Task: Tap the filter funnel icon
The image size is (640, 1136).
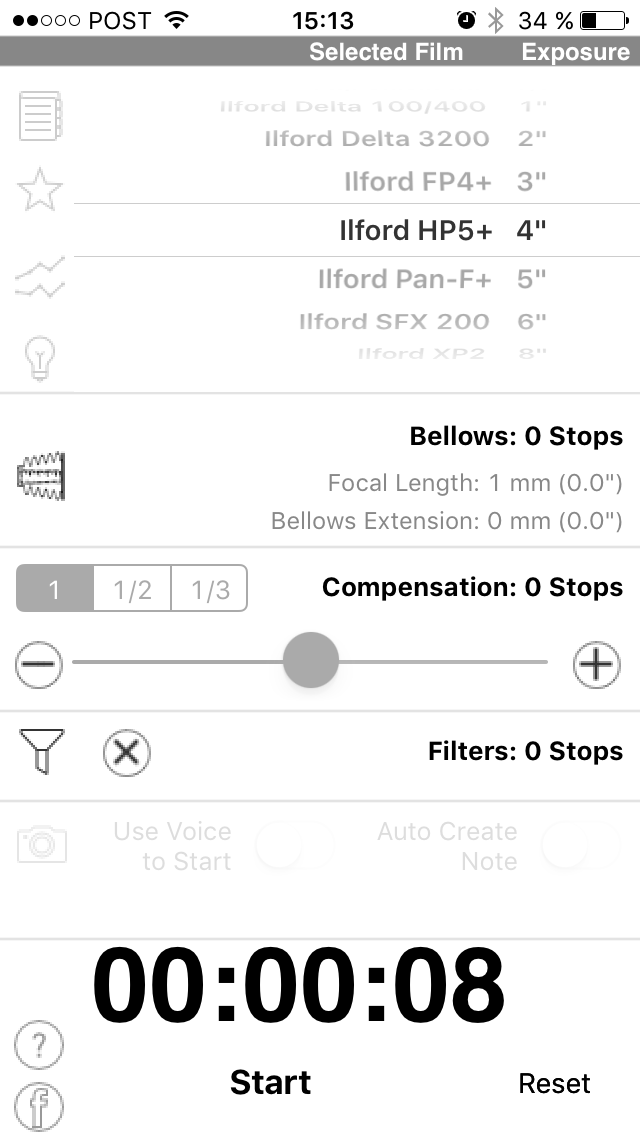Action: pos(41,751)
